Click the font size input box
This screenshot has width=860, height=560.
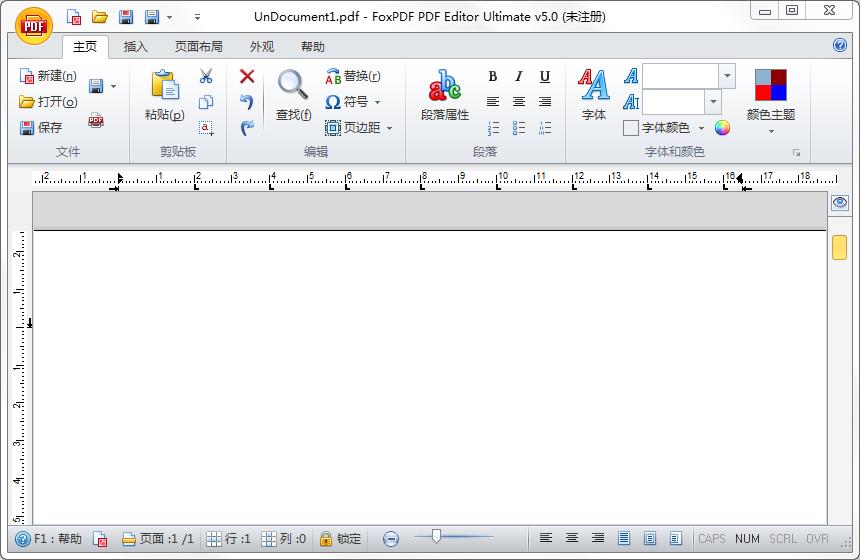(x=674, y=102)
